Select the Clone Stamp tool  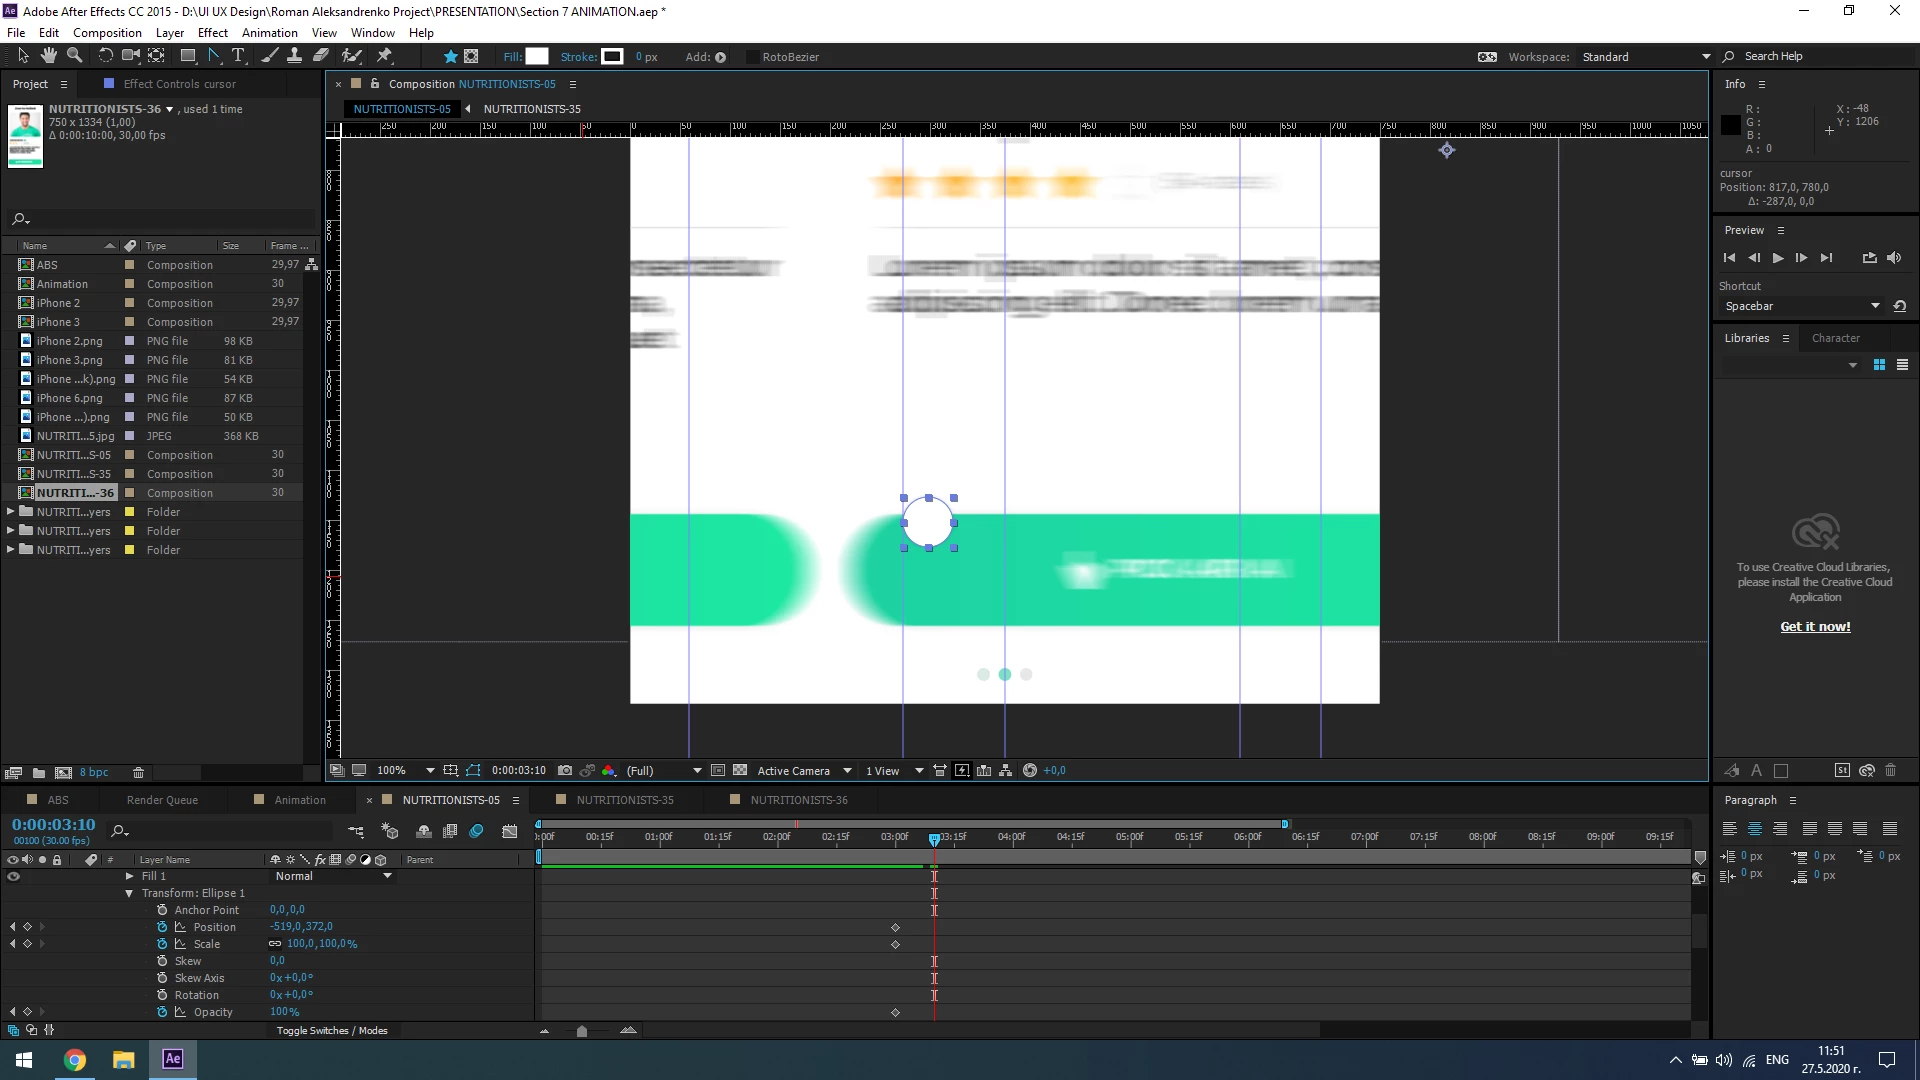pos(294,56)
